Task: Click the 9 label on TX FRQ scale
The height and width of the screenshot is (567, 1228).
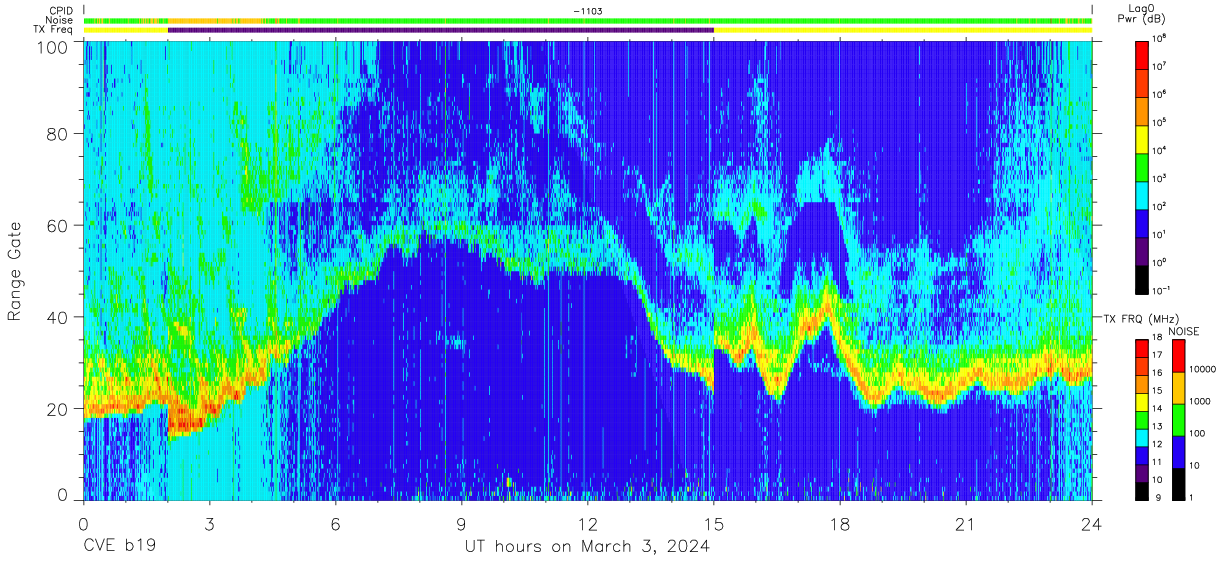Action: pyautogui.click(x=1157, y=496)
